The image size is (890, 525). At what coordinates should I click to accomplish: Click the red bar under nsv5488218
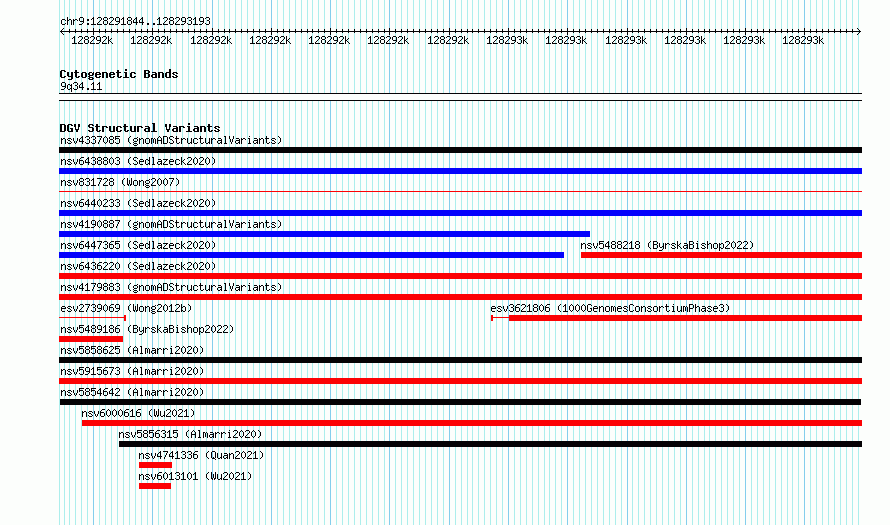(x=721, y=255)
